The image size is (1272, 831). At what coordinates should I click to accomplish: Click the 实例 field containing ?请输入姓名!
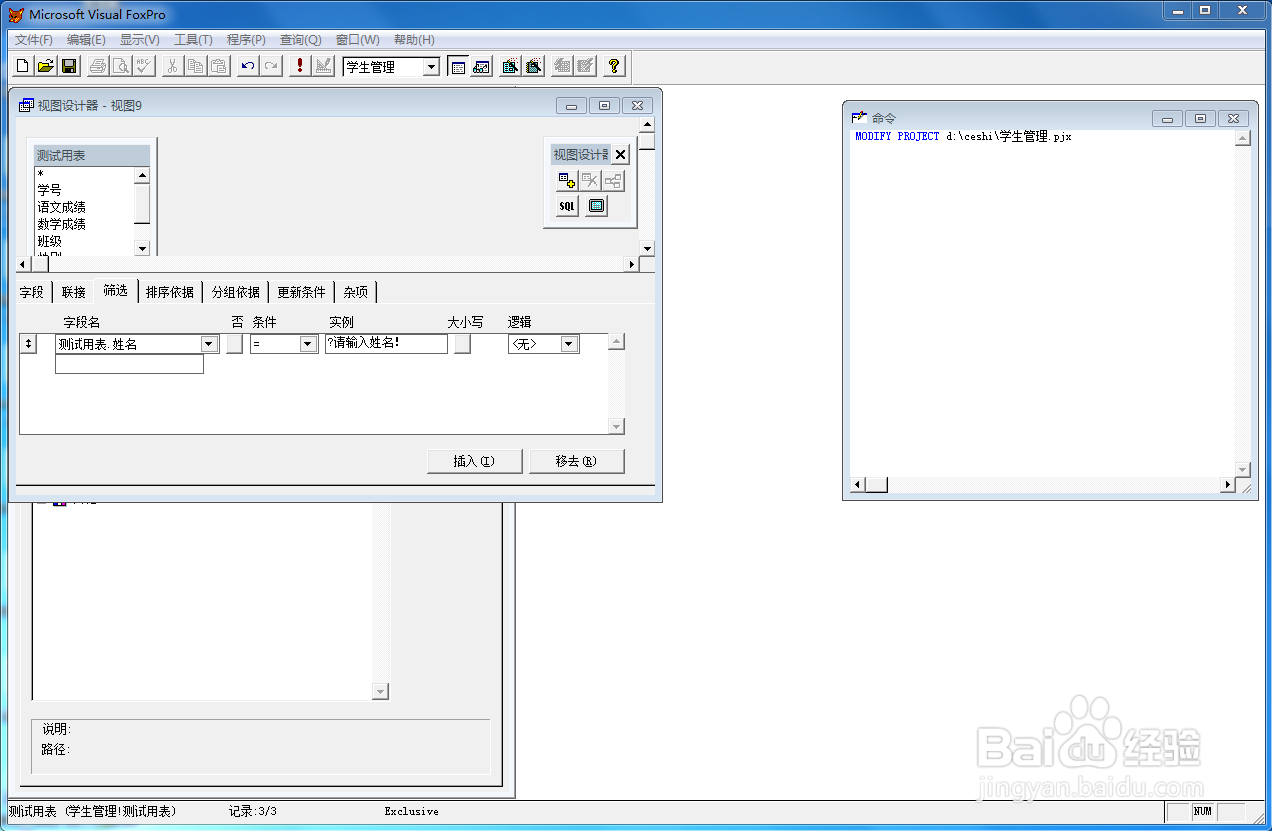tap(386, 344)
